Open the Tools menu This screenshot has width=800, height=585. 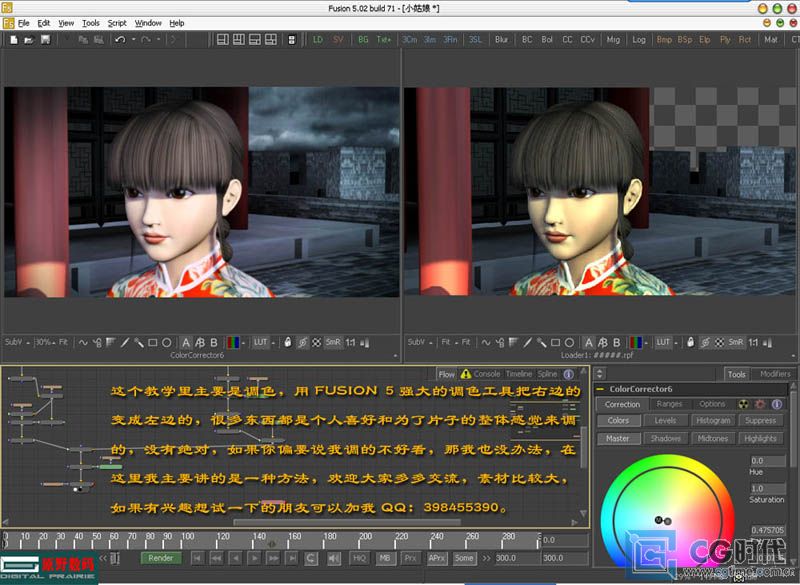91,23
